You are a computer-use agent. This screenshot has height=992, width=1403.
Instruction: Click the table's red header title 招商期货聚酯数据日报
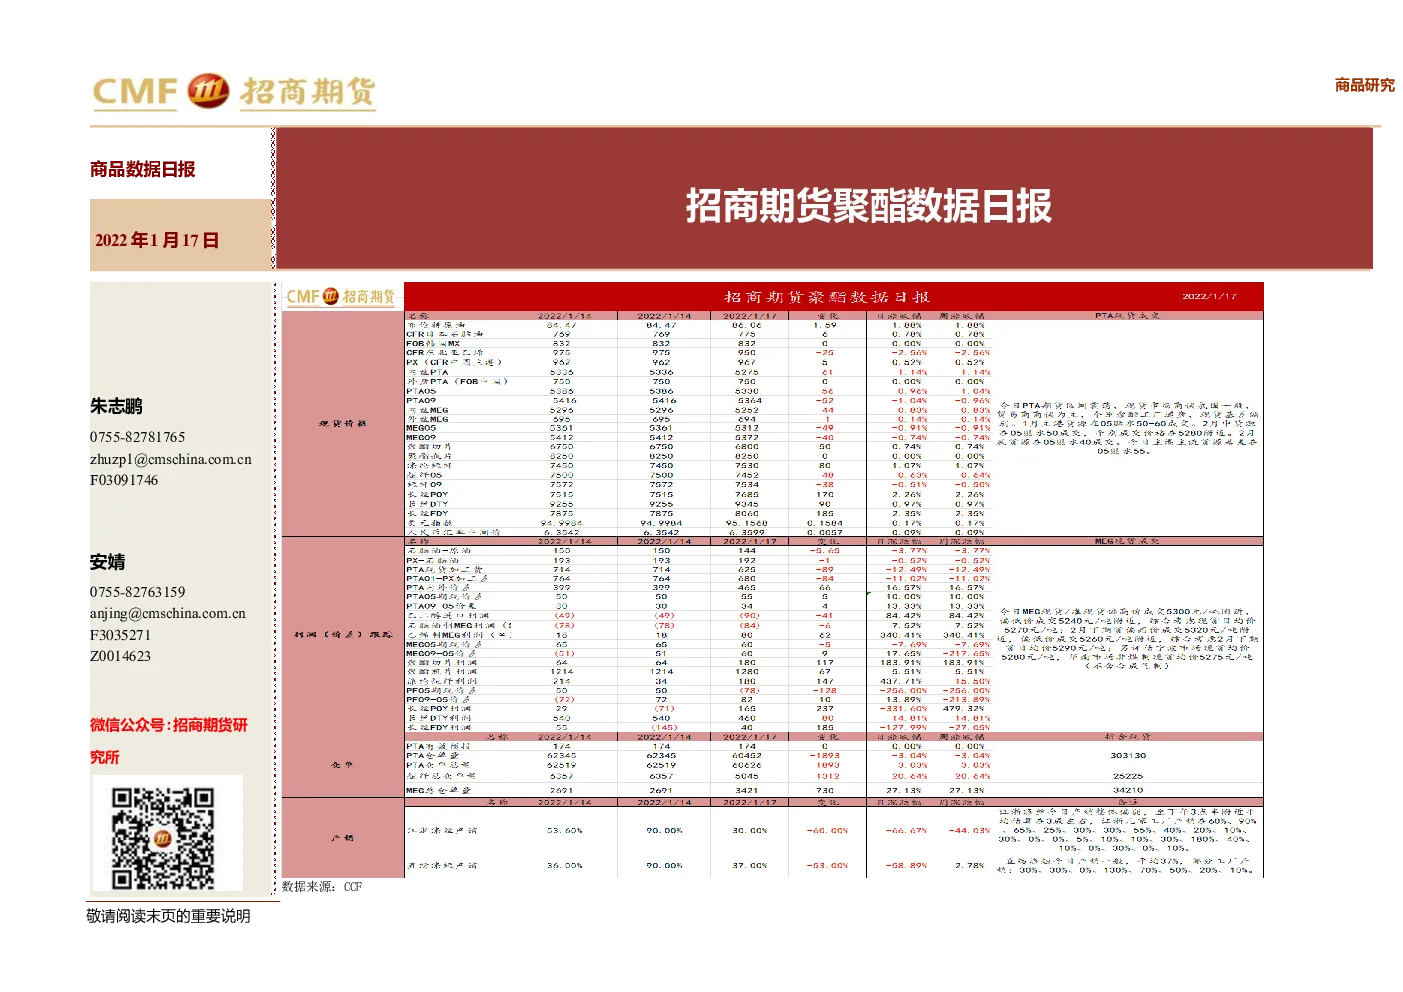827,297
